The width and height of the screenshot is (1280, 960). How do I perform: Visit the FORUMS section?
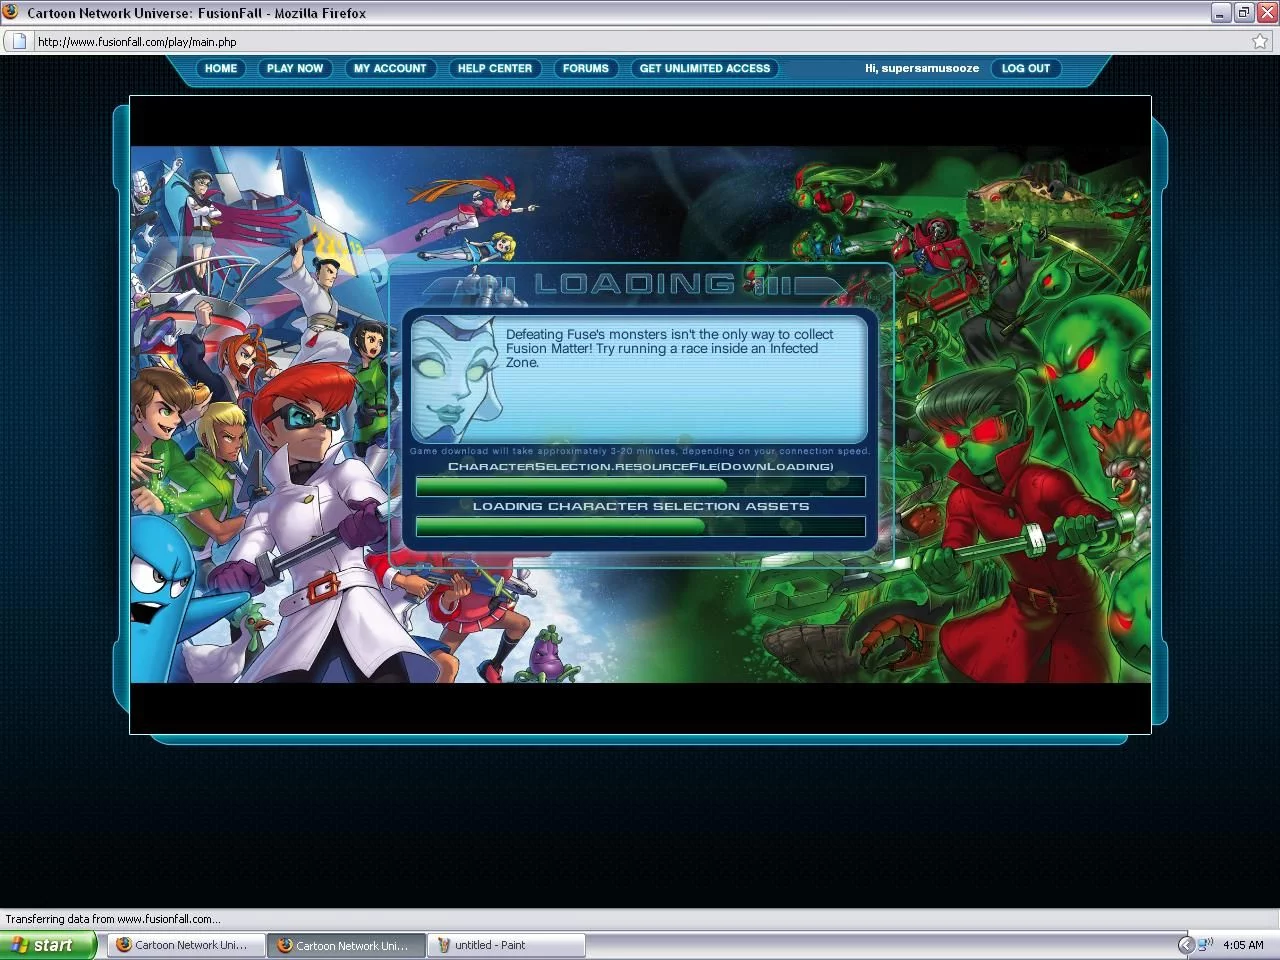585,68
